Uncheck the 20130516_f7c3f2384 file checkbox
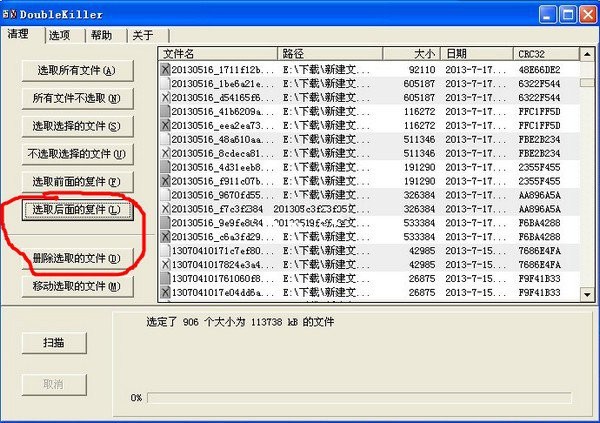The width and height of the screenshot is (600, 423). 165,209
